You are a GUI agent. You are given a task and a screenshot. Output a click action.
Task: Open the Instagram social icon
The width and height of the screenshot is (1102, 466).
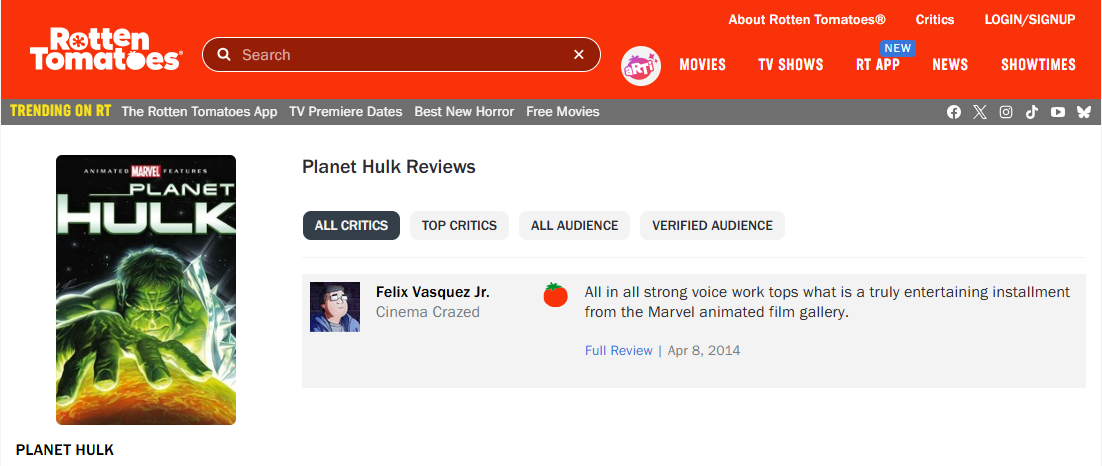(x=1006, y=112)
